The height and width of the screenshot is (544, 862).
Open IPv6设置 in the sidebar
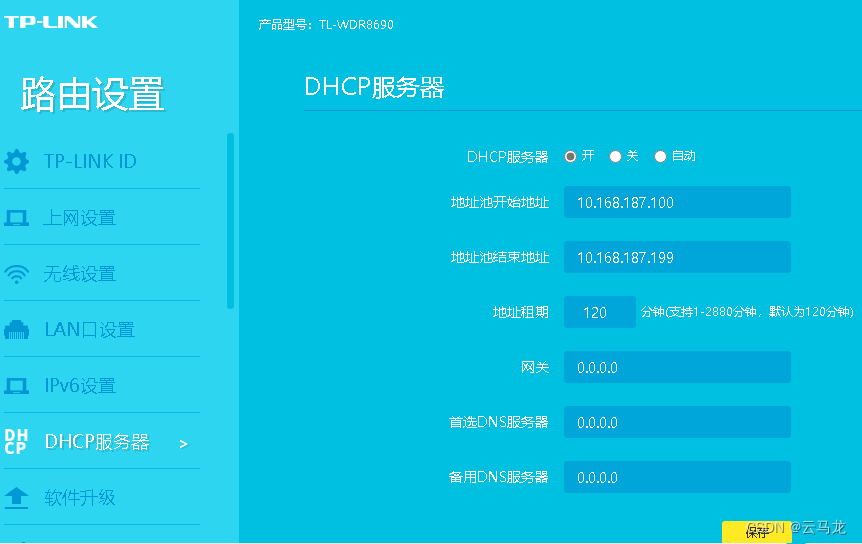[102, 386]
